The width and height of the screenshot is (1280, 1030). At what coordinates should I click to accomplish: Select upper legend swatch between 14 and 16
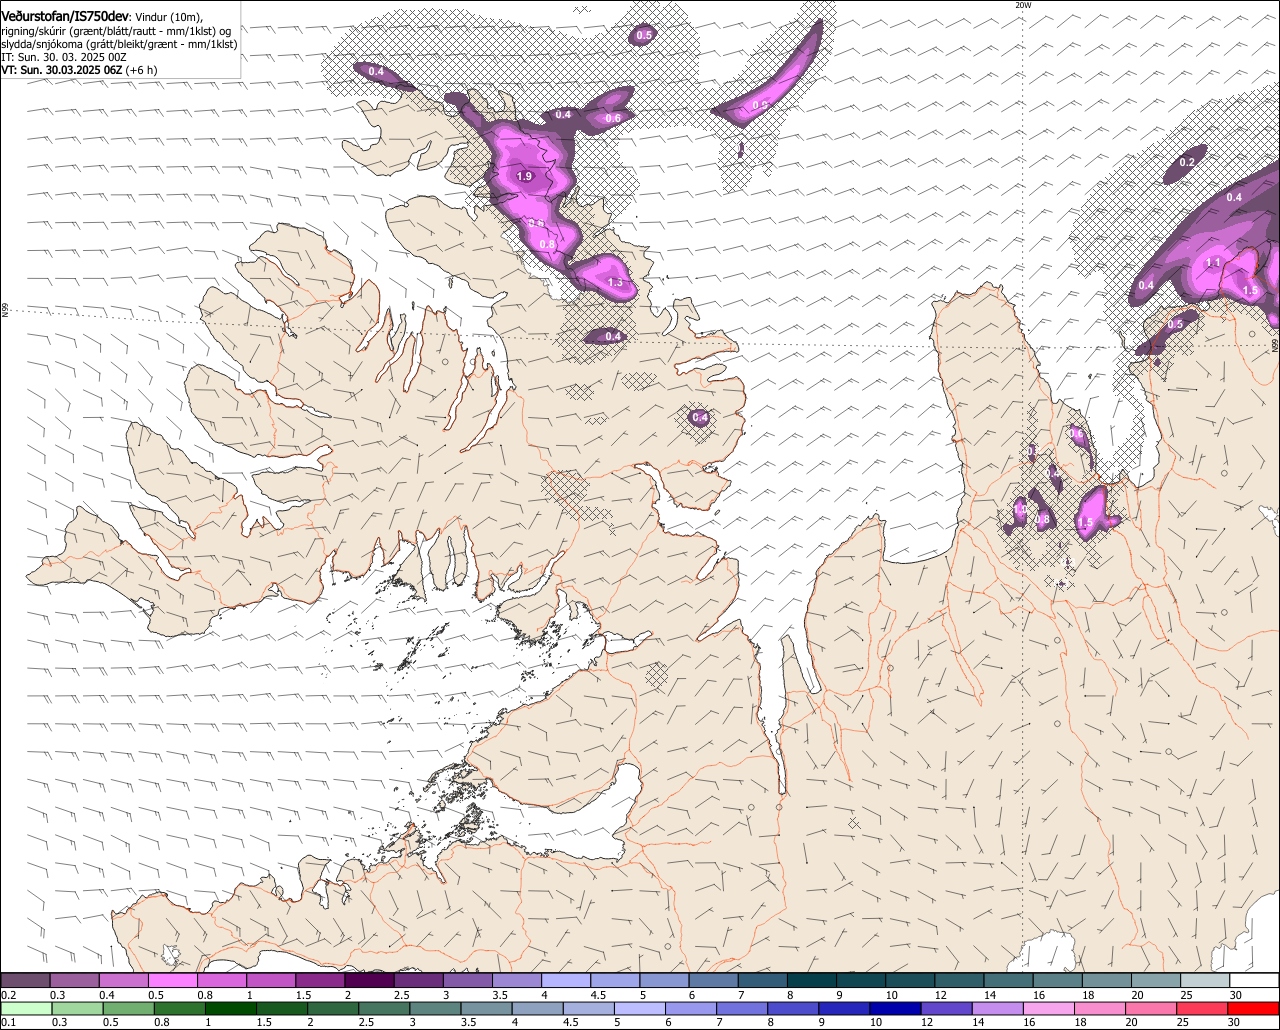tap(1009, 980)
